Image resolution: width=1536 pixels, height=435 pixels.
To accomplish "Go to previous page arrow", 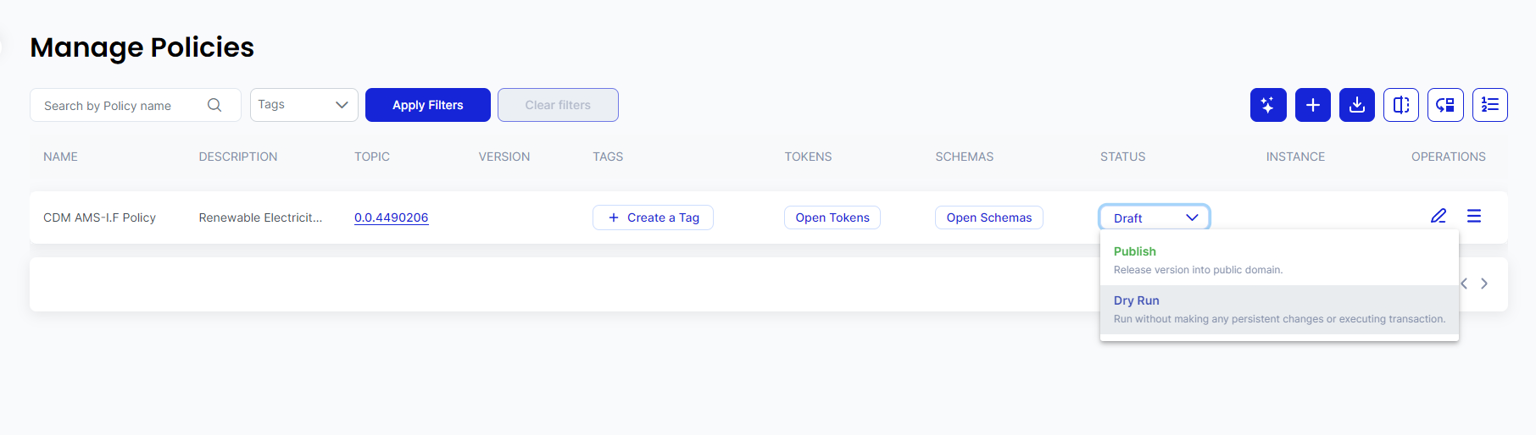I will 1464,284.
